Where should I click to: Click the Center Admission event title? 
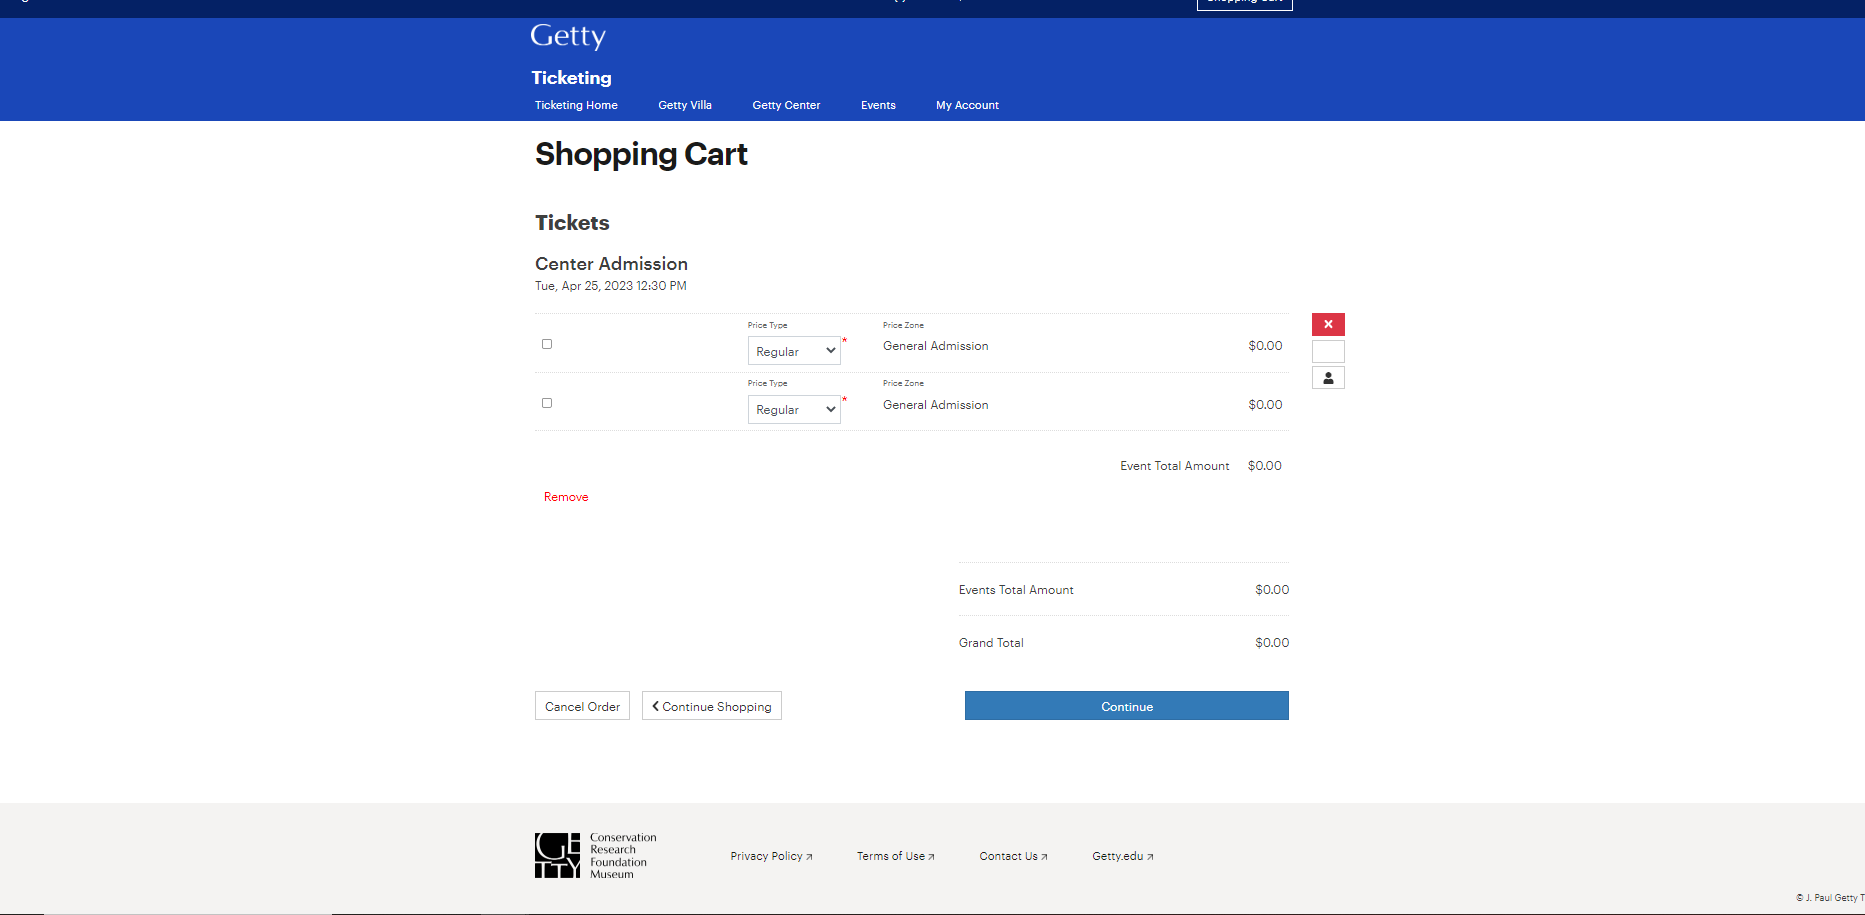(611, 264)
